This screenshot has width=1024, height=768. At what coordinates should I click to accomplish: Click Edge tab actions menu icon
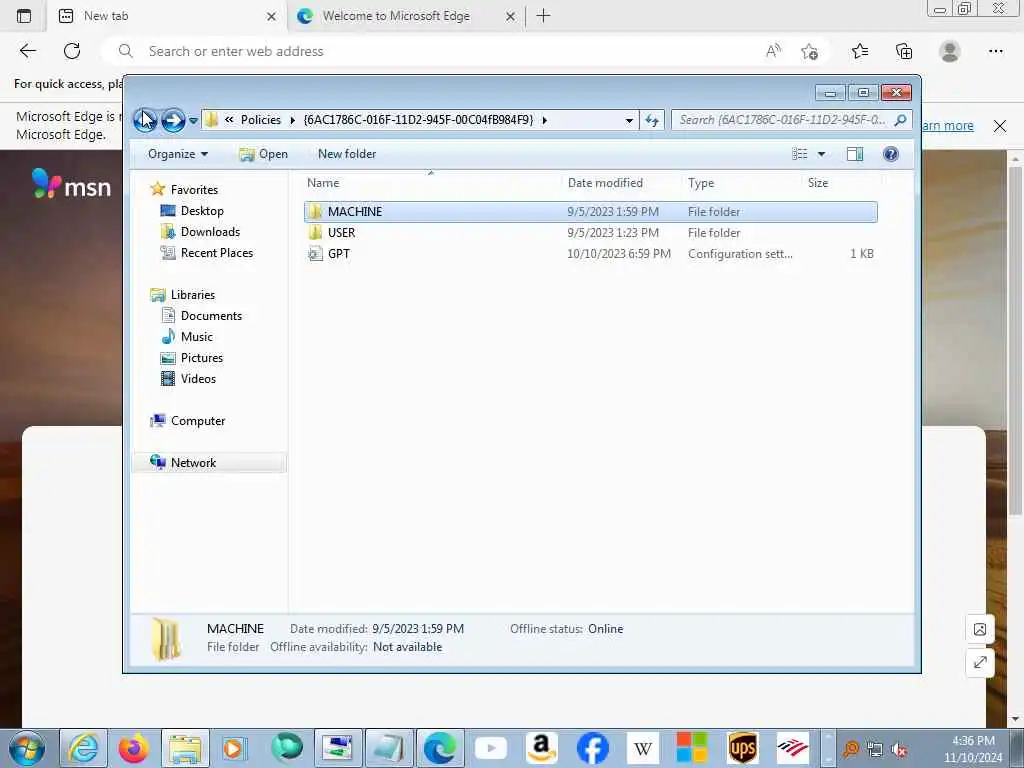tap(24, 16)
